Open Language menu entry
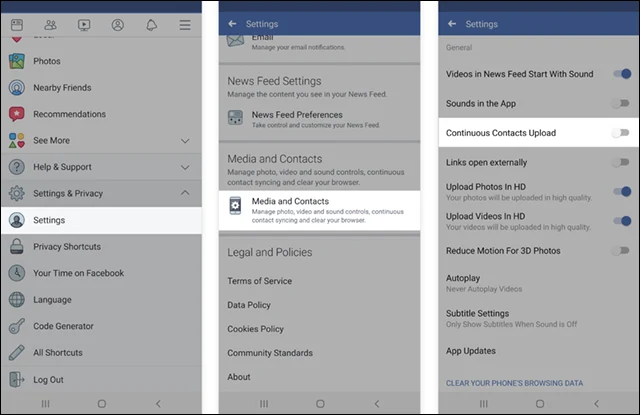 click(x=101, y=300)
